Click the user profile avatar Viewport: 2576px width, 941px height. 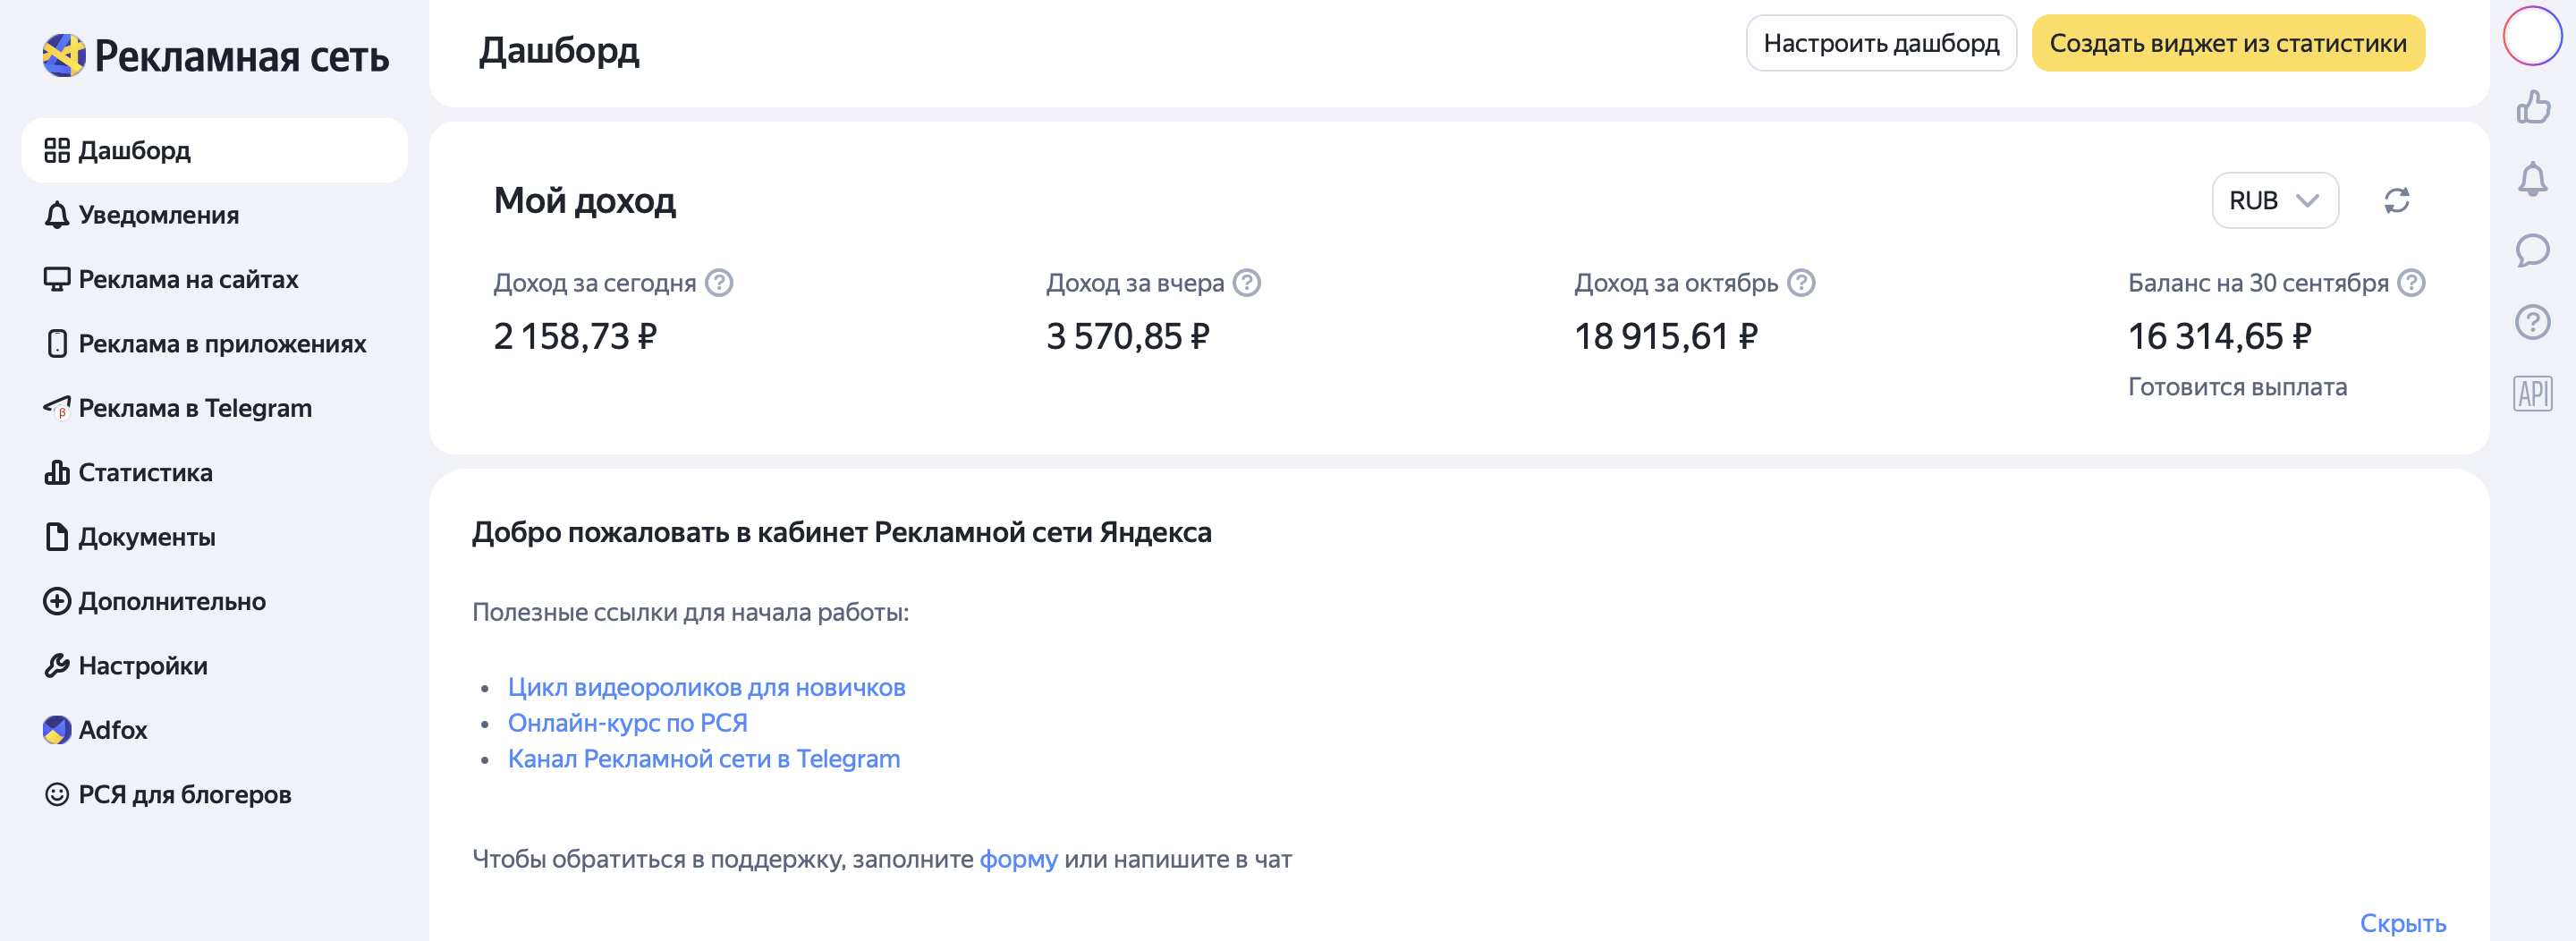[2532, 35]
